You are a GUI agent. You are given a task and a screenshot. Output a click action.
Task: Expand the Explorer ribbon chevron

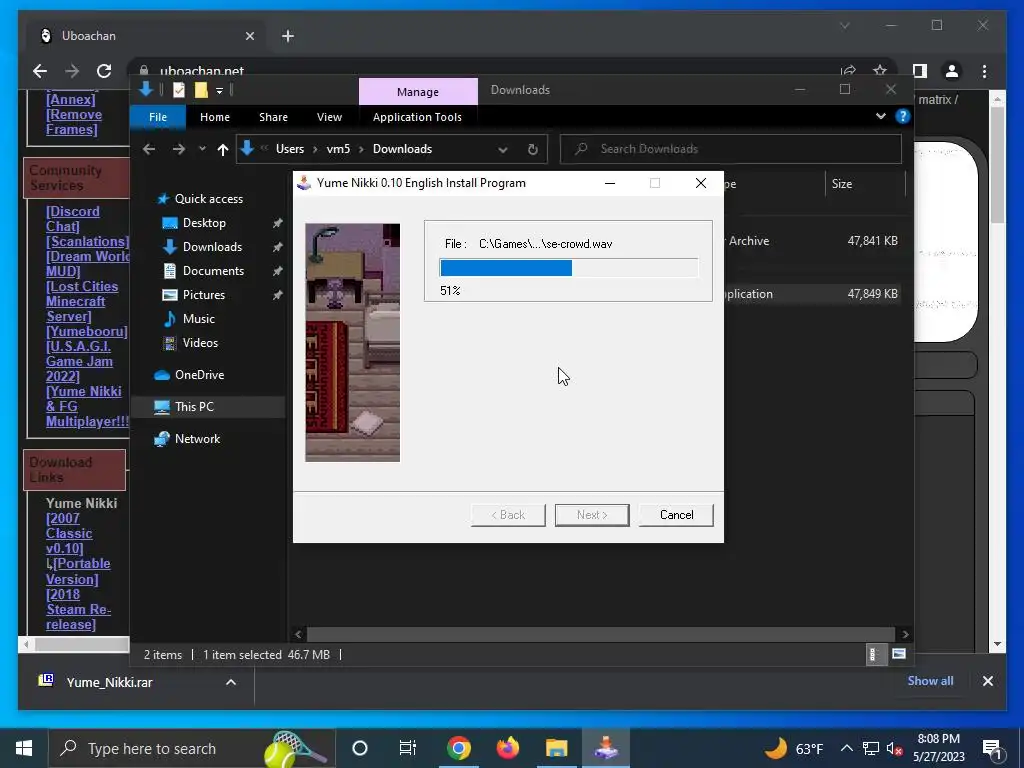881,116
